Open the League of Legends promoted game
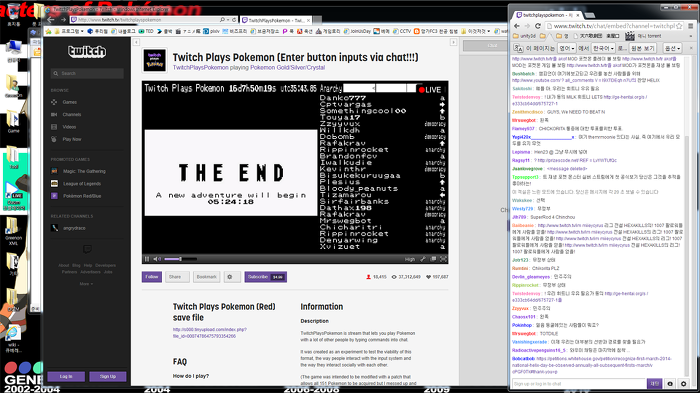Screen dimensions: 700x393 click(82, 184)
